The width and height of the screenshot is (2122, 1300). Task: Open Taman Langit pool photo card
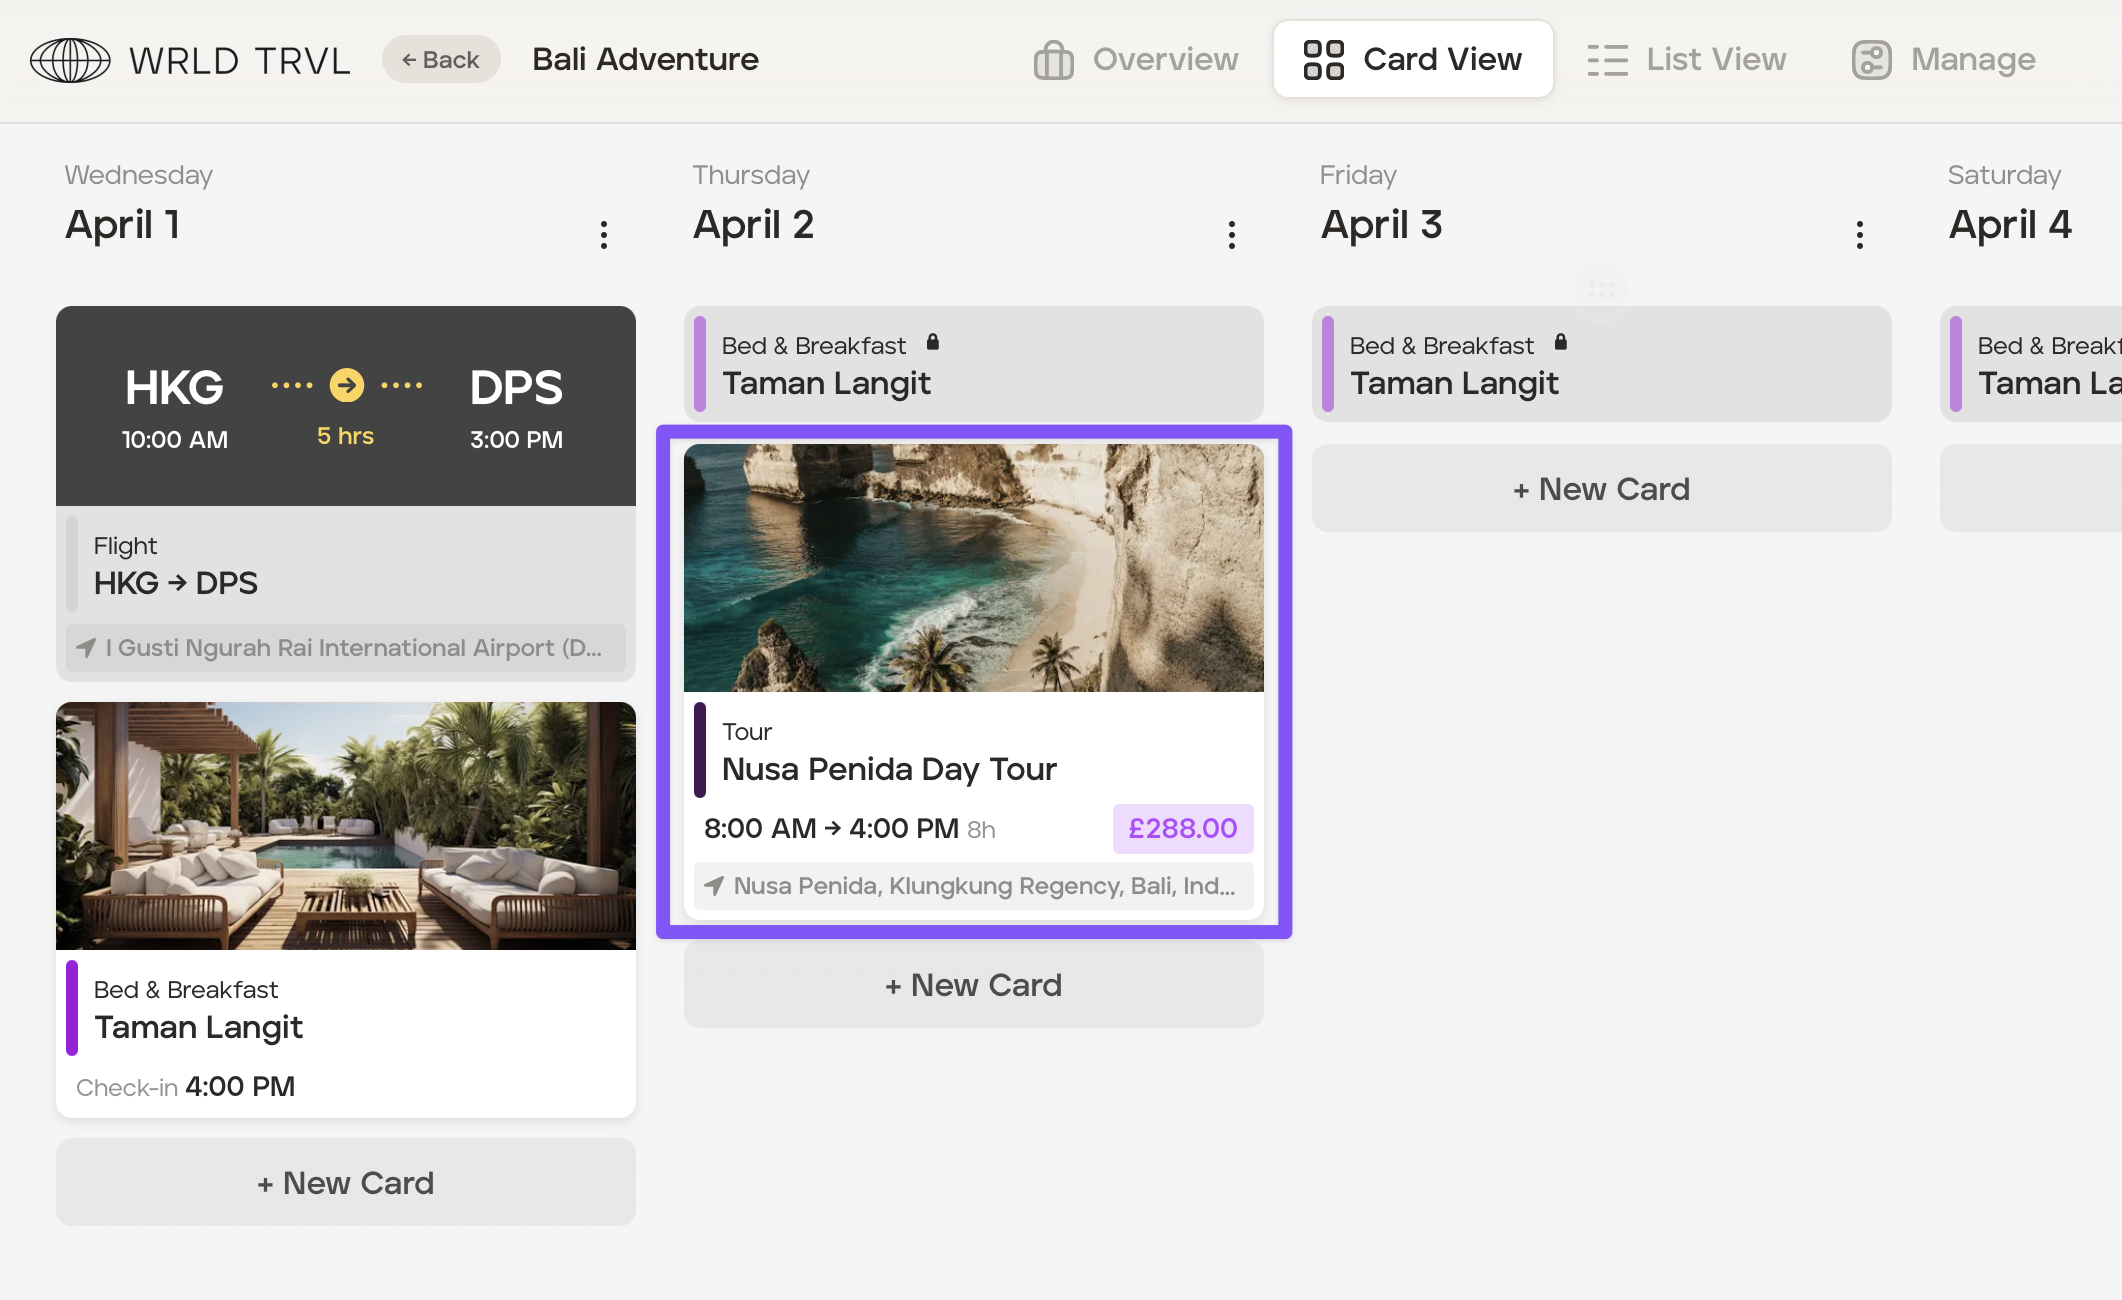(x=346, y=826)
